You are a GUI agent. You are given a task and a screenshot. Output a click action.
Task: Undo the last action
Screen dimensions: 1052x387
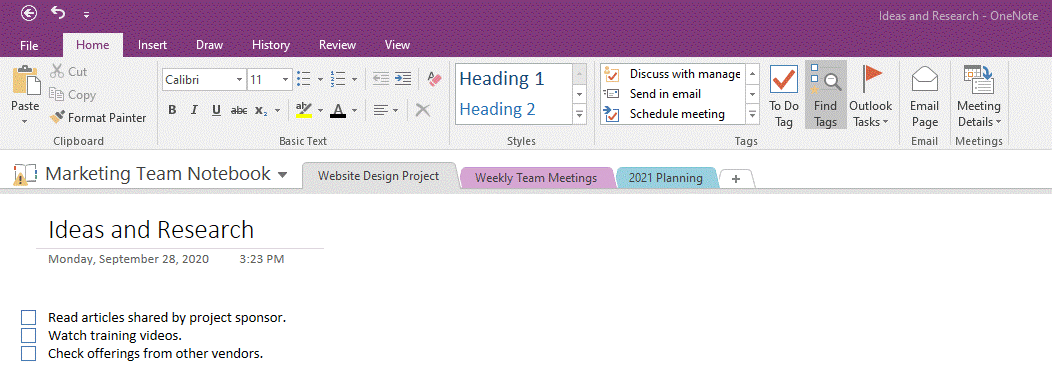point(58,13)
